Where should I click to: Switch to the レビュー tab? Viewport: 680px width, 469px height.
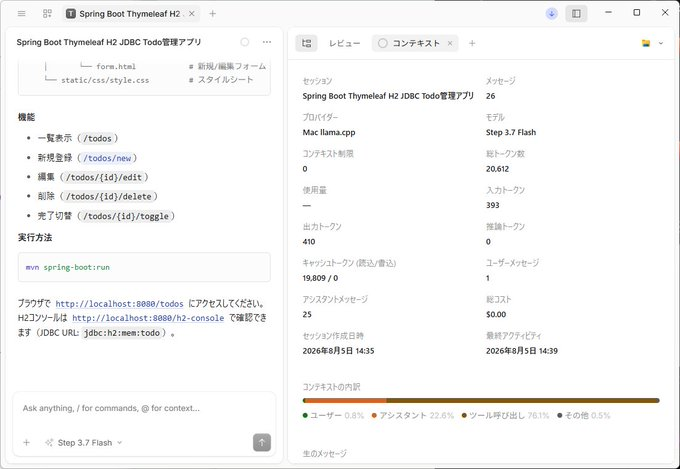click(x=344, y=43)
